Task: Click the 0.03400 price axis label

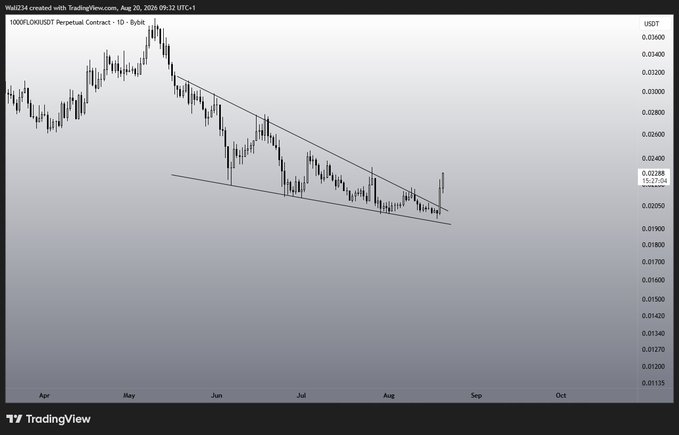Action: coord(653,54)
